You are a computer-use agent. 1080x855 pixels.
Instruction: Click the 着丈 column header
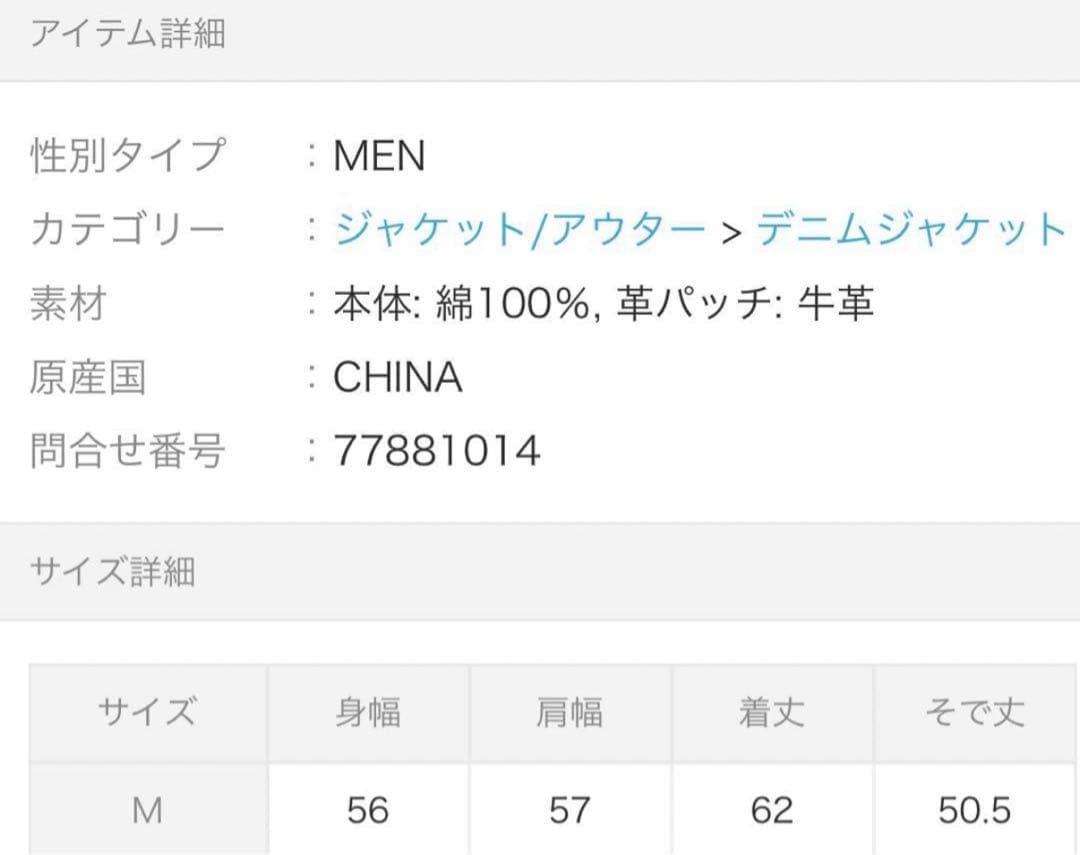774,710
